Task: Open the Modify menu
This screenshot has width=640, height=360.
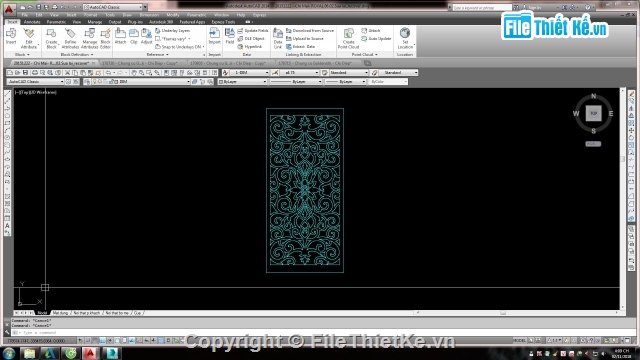Action: coord(173,15)
